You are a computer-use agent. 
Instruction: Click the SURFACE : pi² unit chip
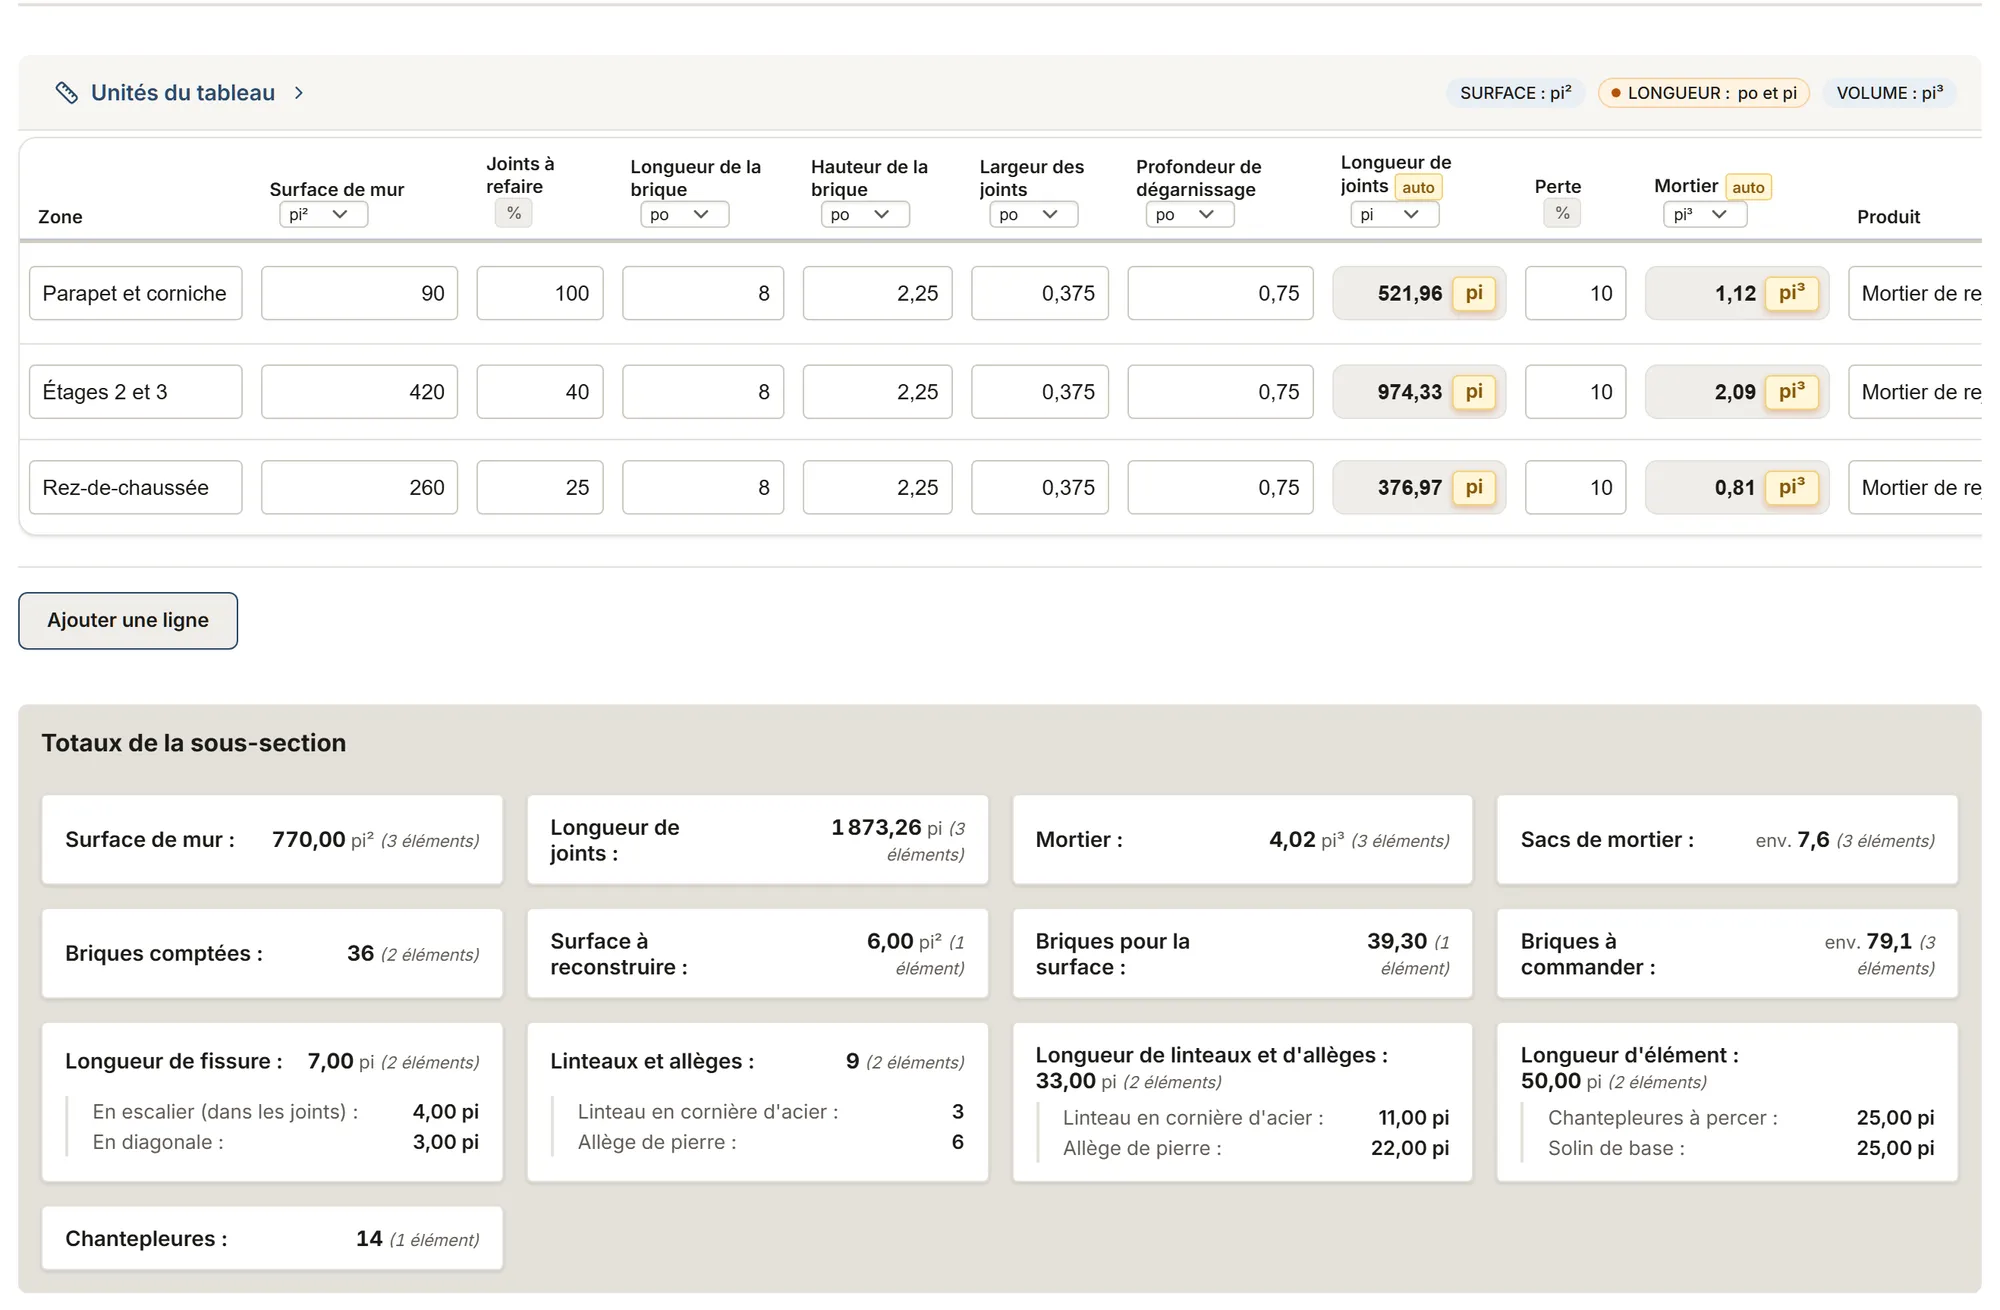[1515, 93]
